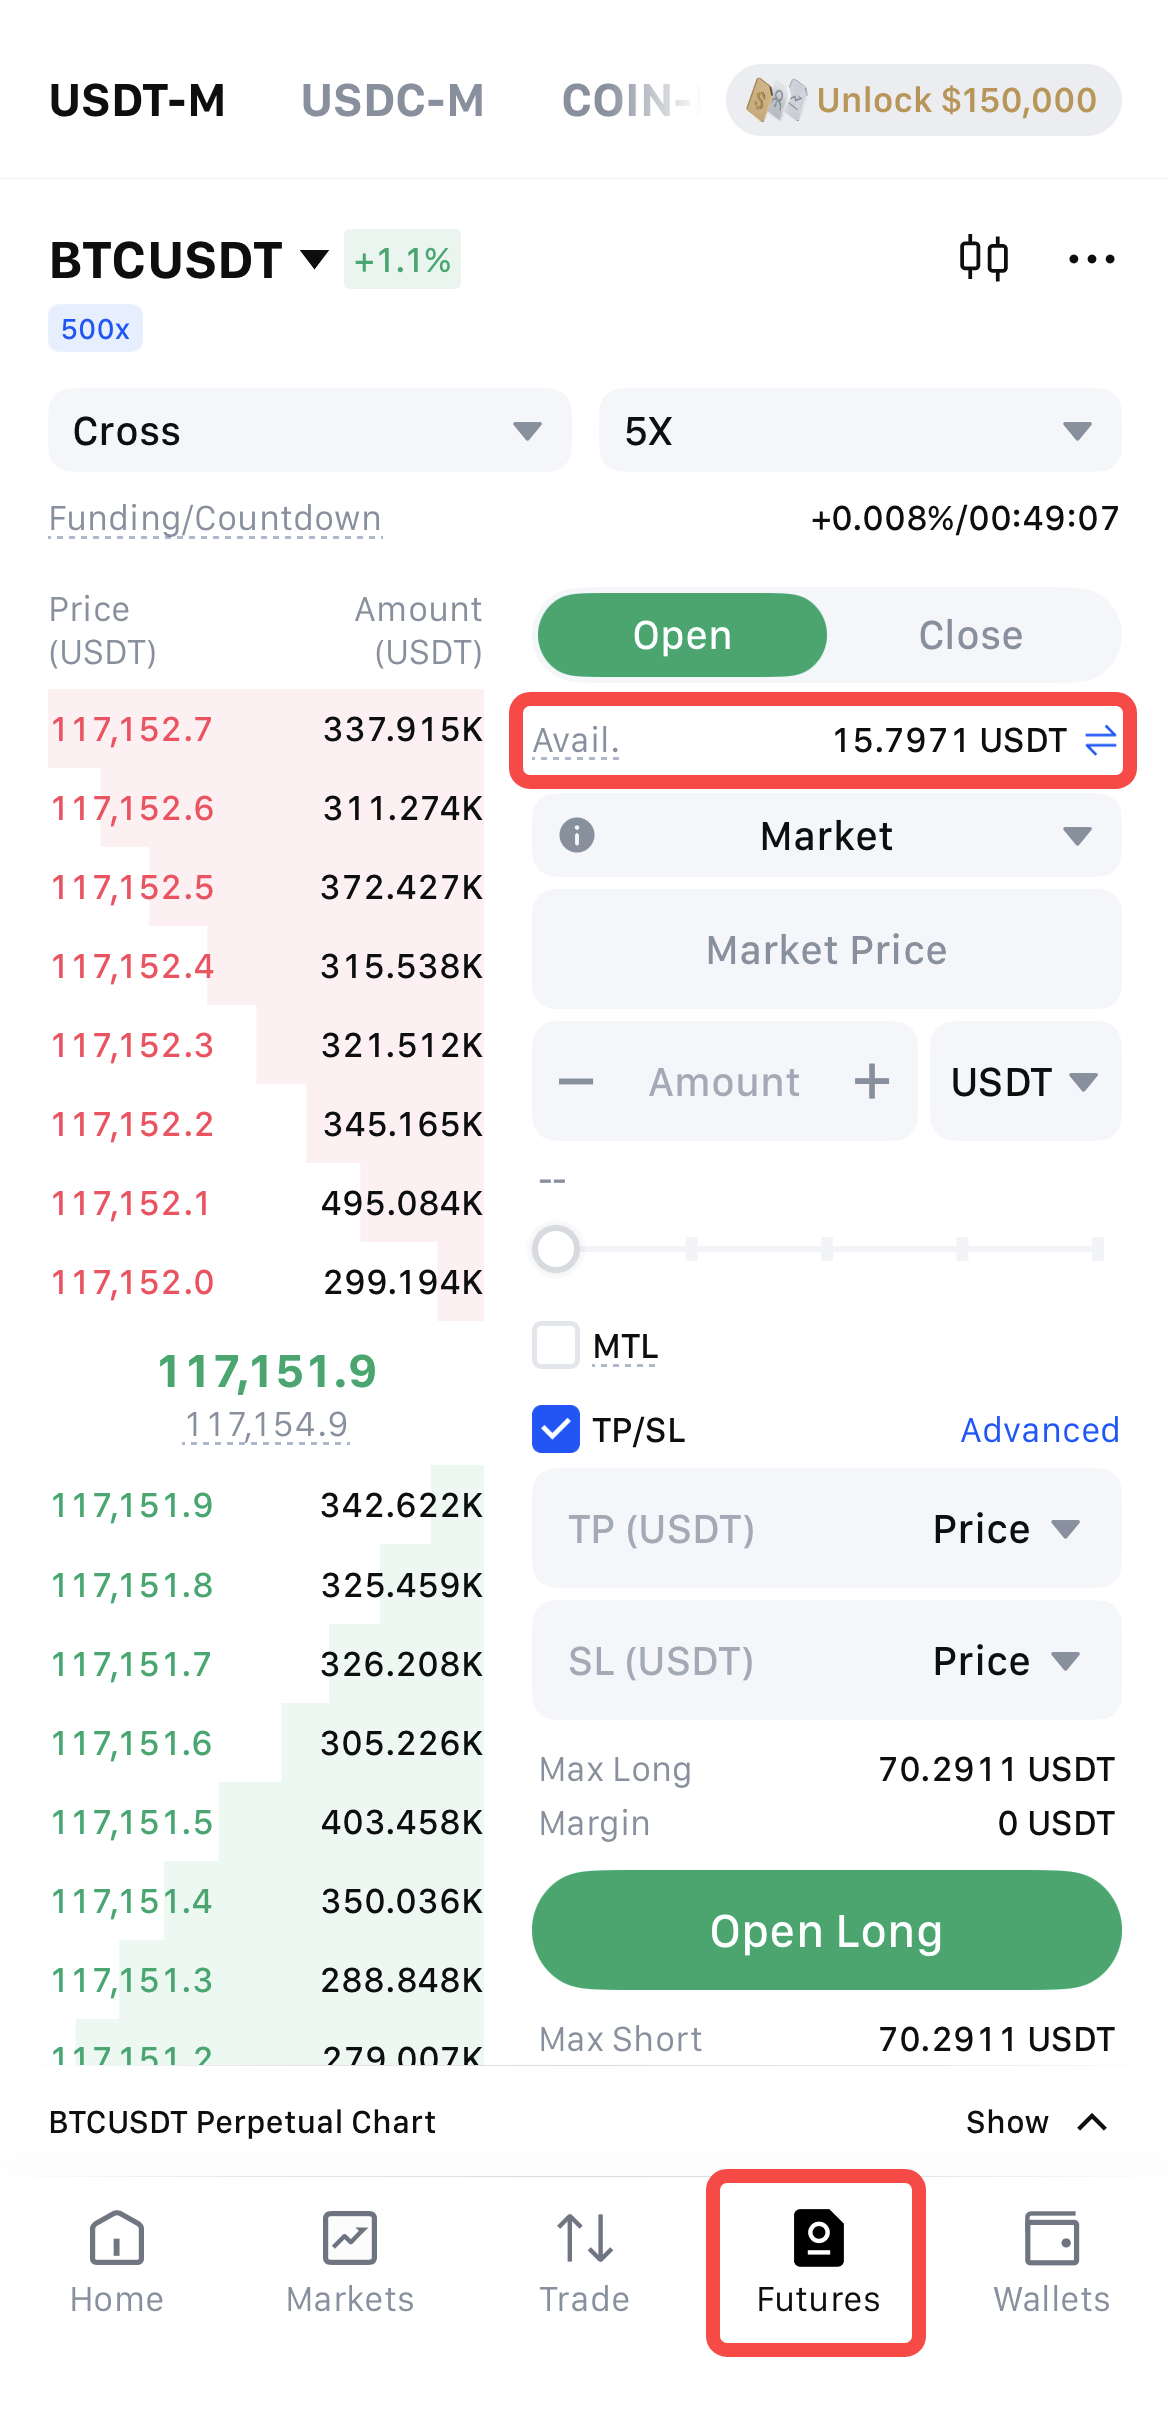Go to the Home tab icon
The height and width of the screenshot is (2420, 1169).
(117, 2238)
